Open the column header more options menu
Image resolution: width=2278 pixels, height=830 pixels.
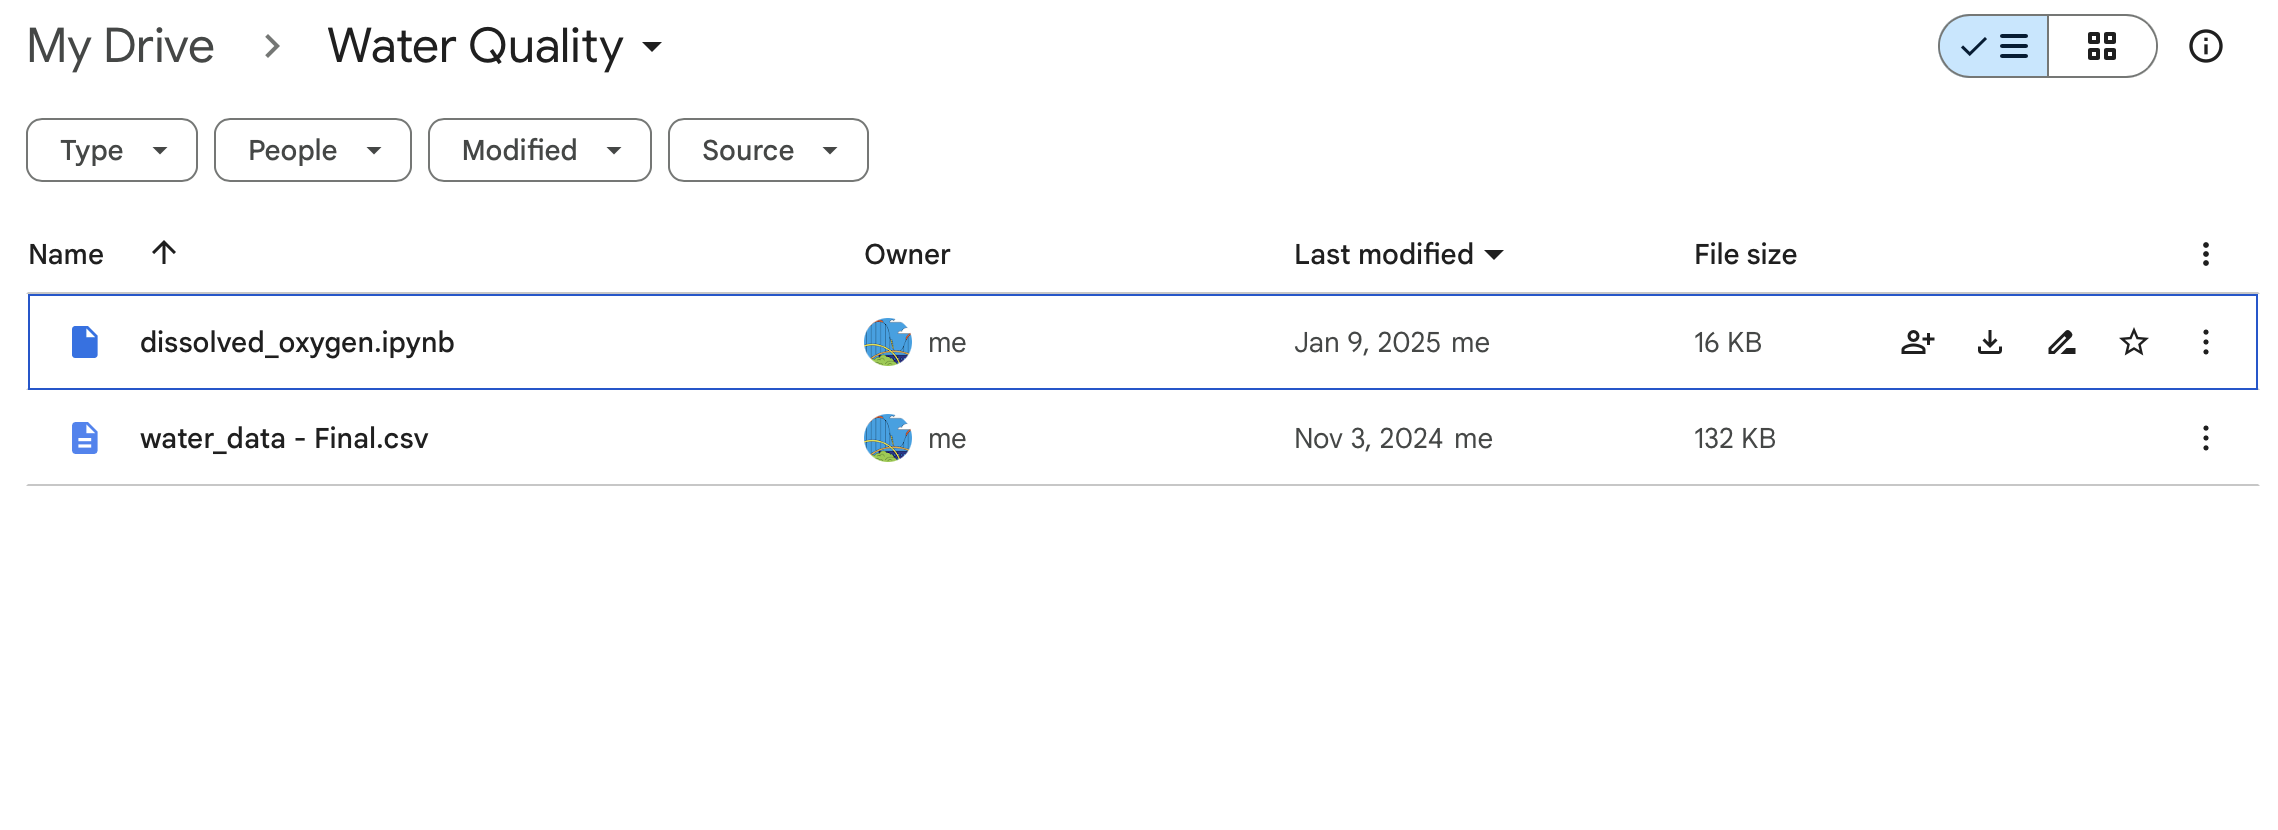(2205, 254)
